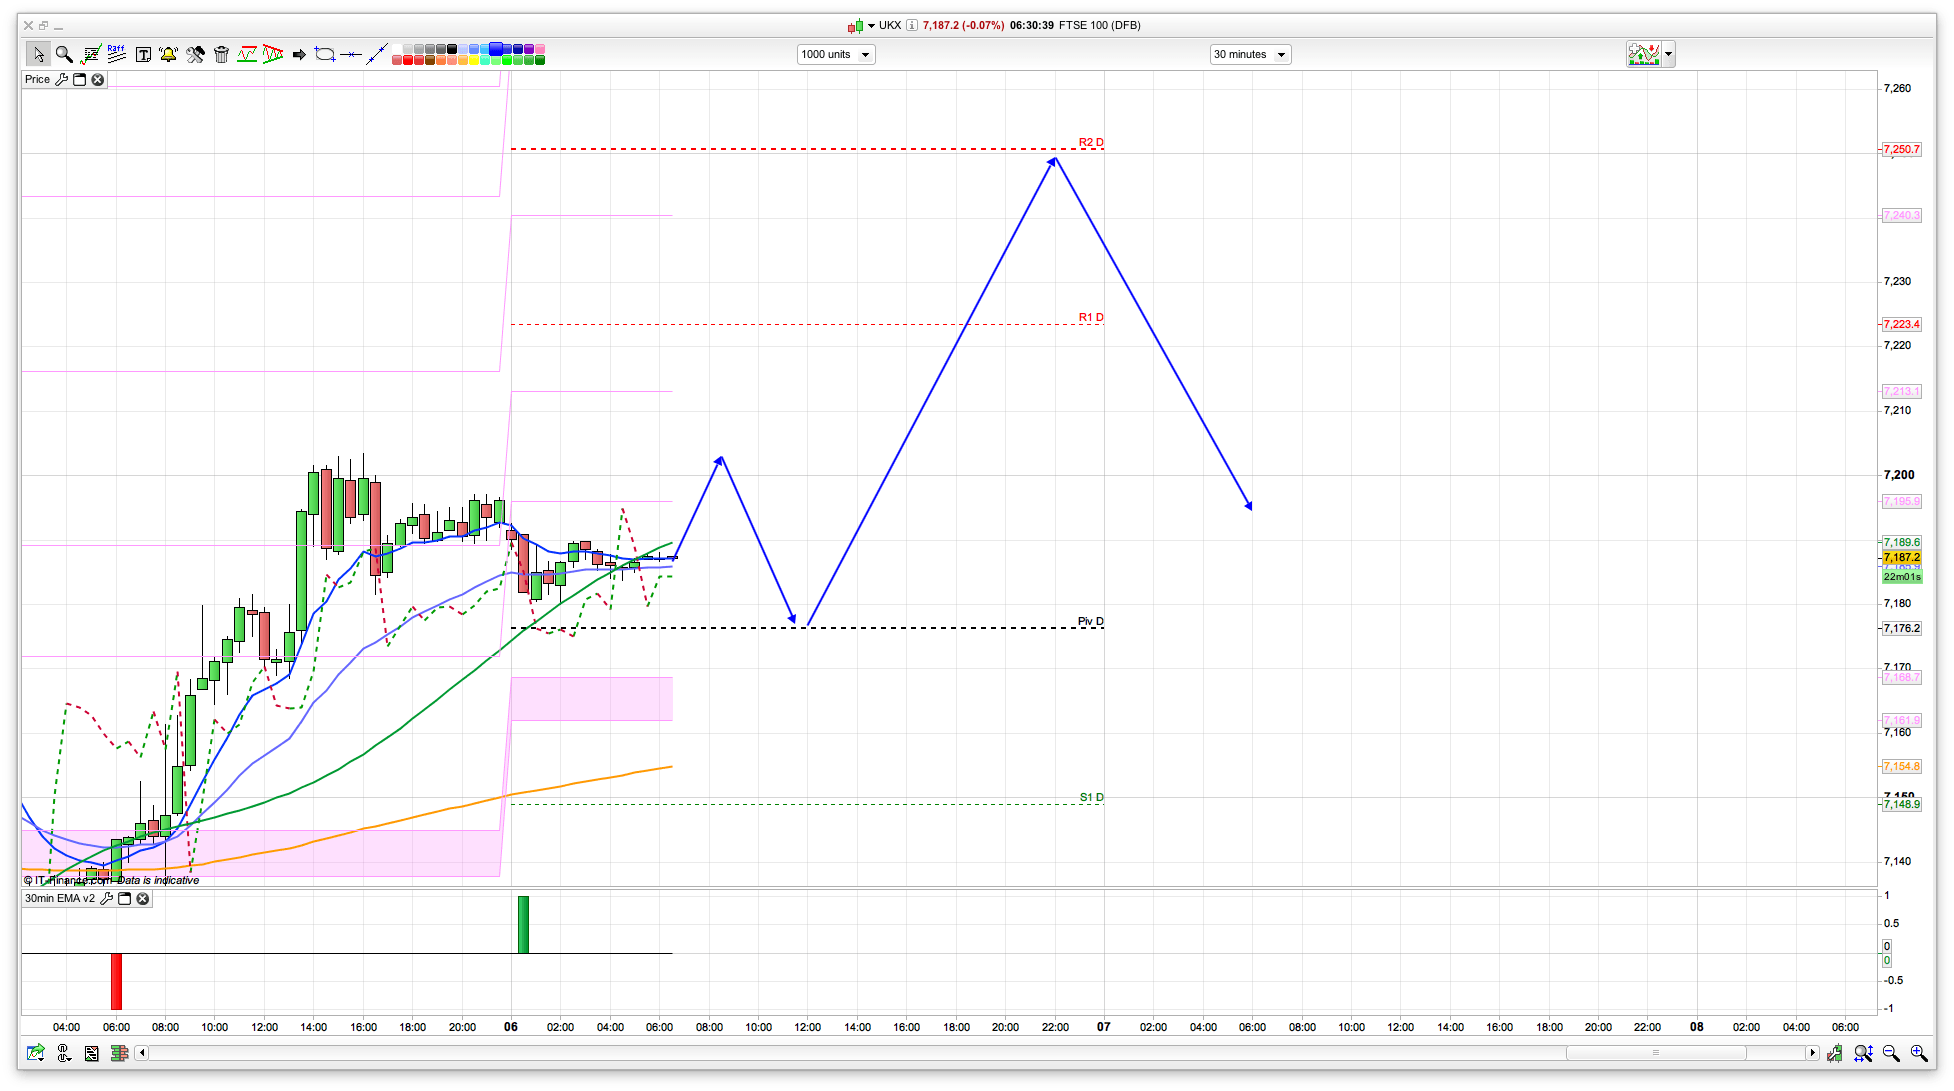Select the text annotation tool
This screenshot has width=1954, height=1091.
click(x=143, y=54)
